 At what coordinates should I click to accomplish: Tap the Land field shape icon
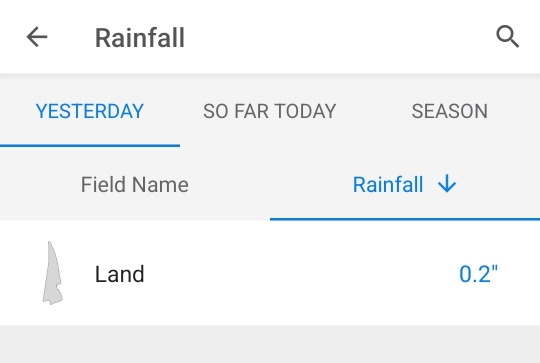(52, 273)
